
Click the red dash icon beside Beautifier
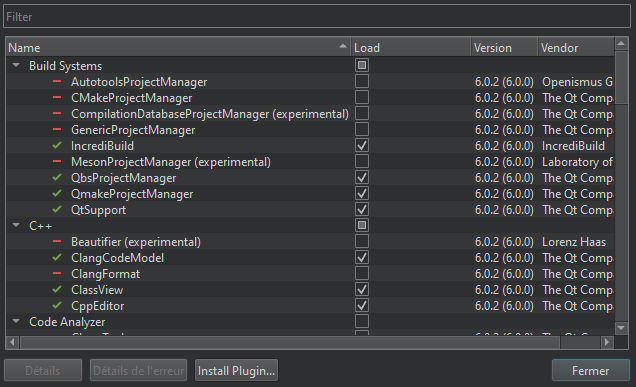57,241
